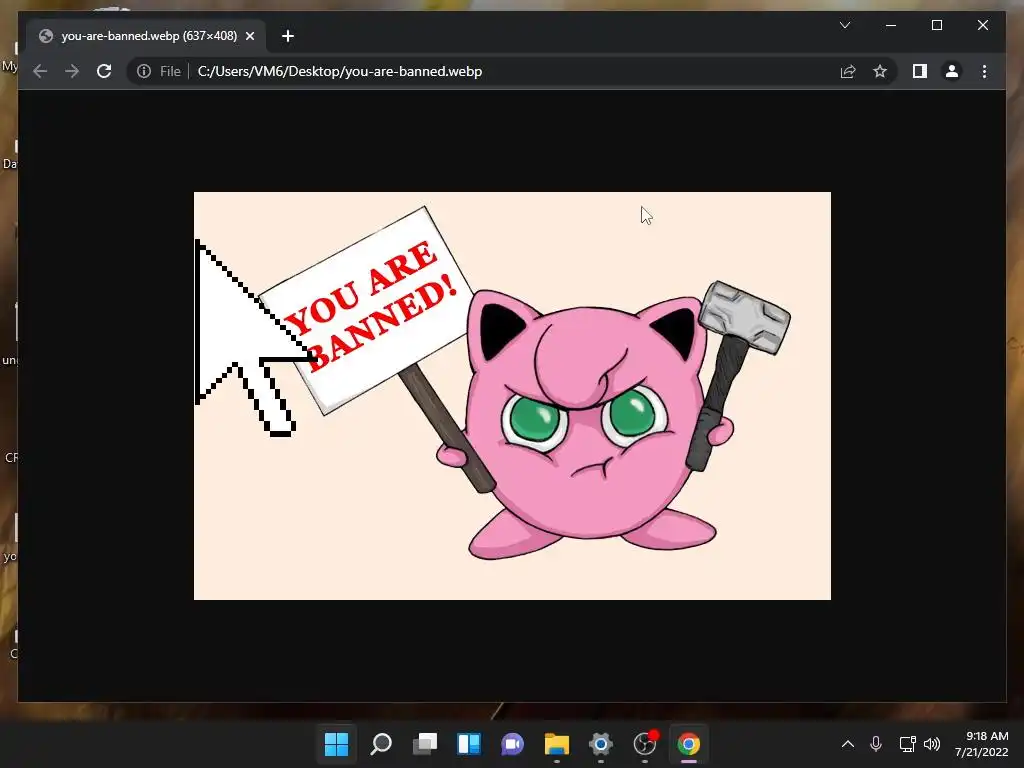The image size is (1024, 768).
Task: Open the volume tray icon
Action: pyautogui.click(x=932, y=744)
